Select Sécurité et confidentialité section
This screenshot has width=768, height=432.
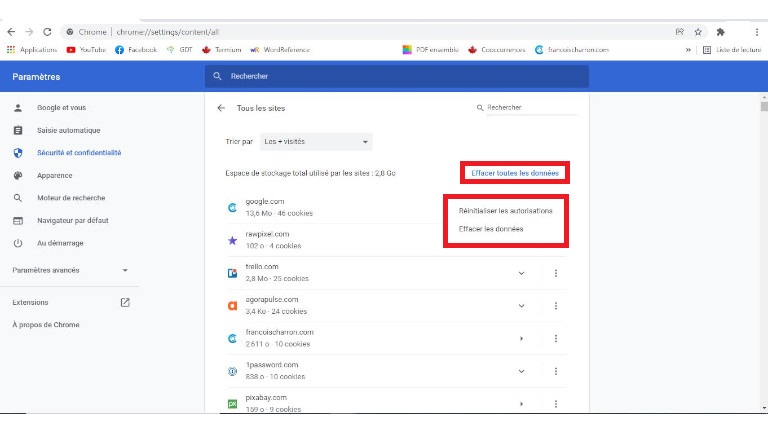pos(79,153)
